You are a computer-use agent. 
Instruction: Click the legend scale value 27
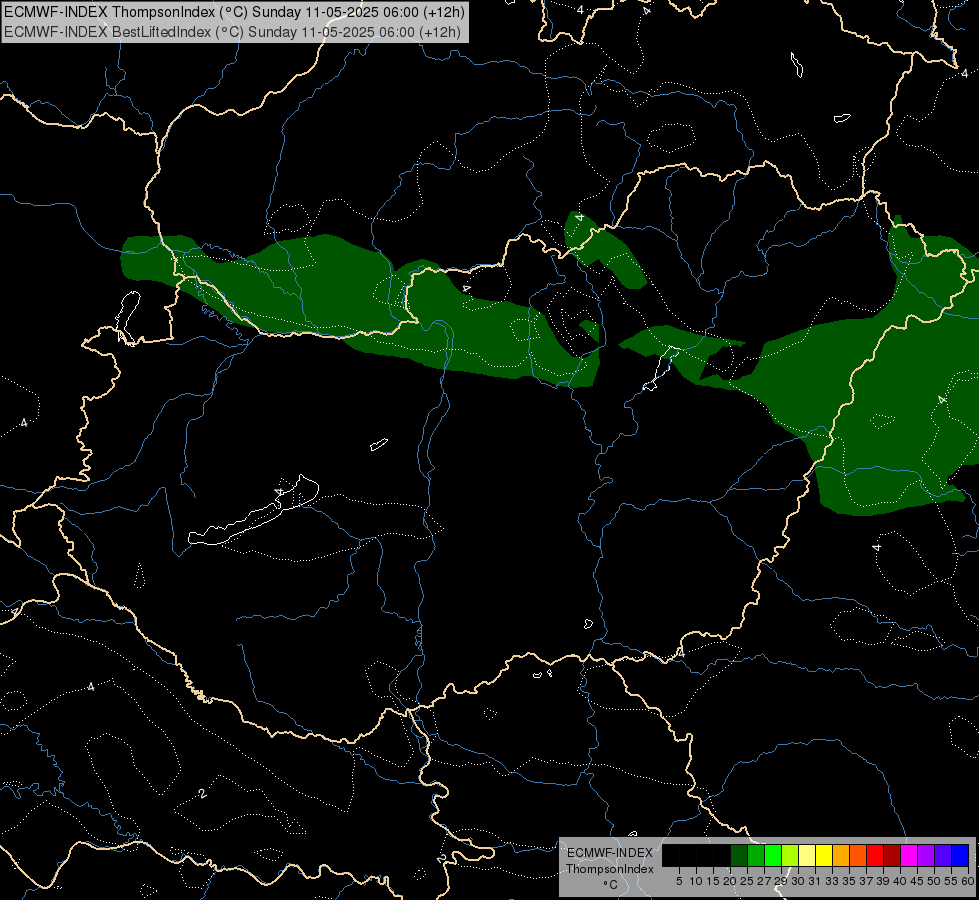[764, 881]
